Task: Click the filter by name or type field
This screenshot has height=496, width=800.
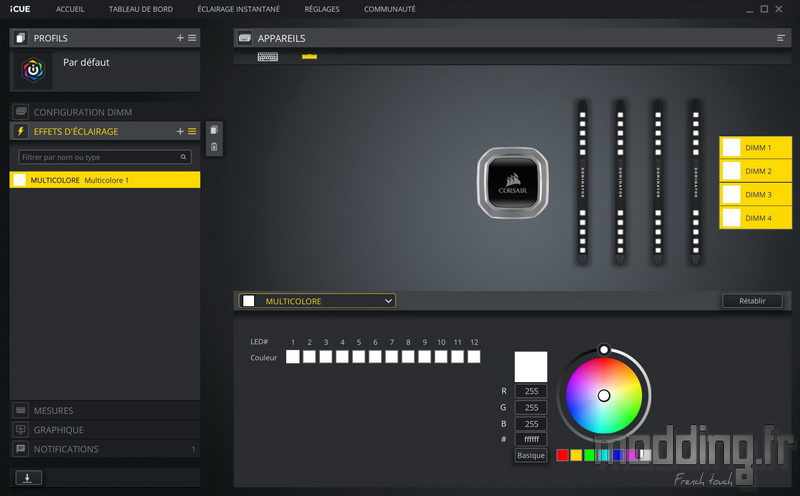Action: [x=105, y=157]
